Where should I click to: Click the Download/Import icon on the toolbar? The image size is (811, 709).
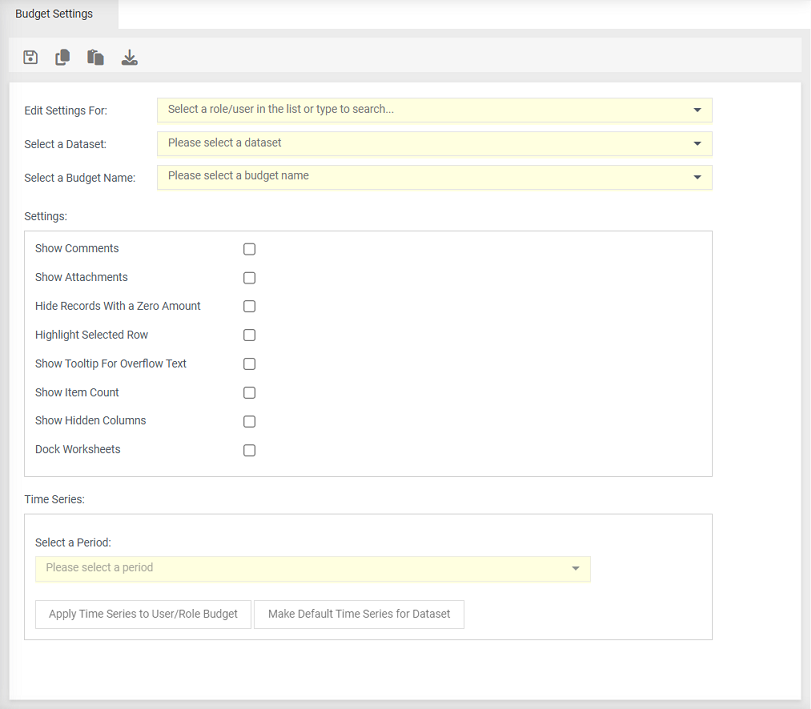pos(129,57)
